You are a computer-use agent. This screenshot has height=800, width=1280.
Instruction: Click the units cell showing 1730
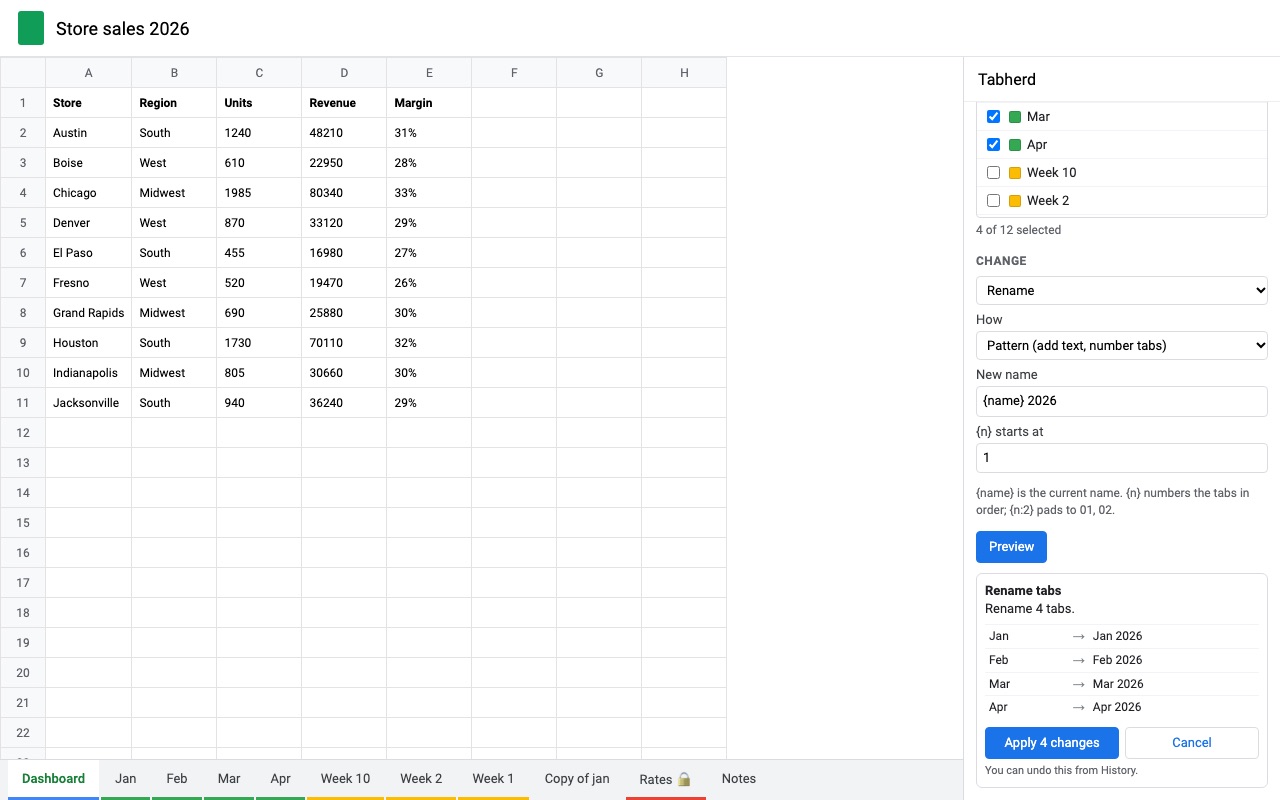click(259, 343)
